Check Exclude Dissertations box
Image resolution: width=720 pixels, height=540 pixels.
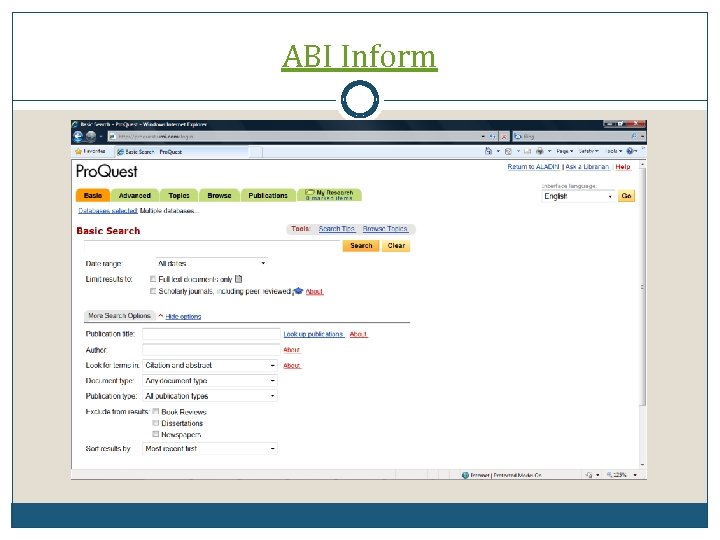pos(156,423)
